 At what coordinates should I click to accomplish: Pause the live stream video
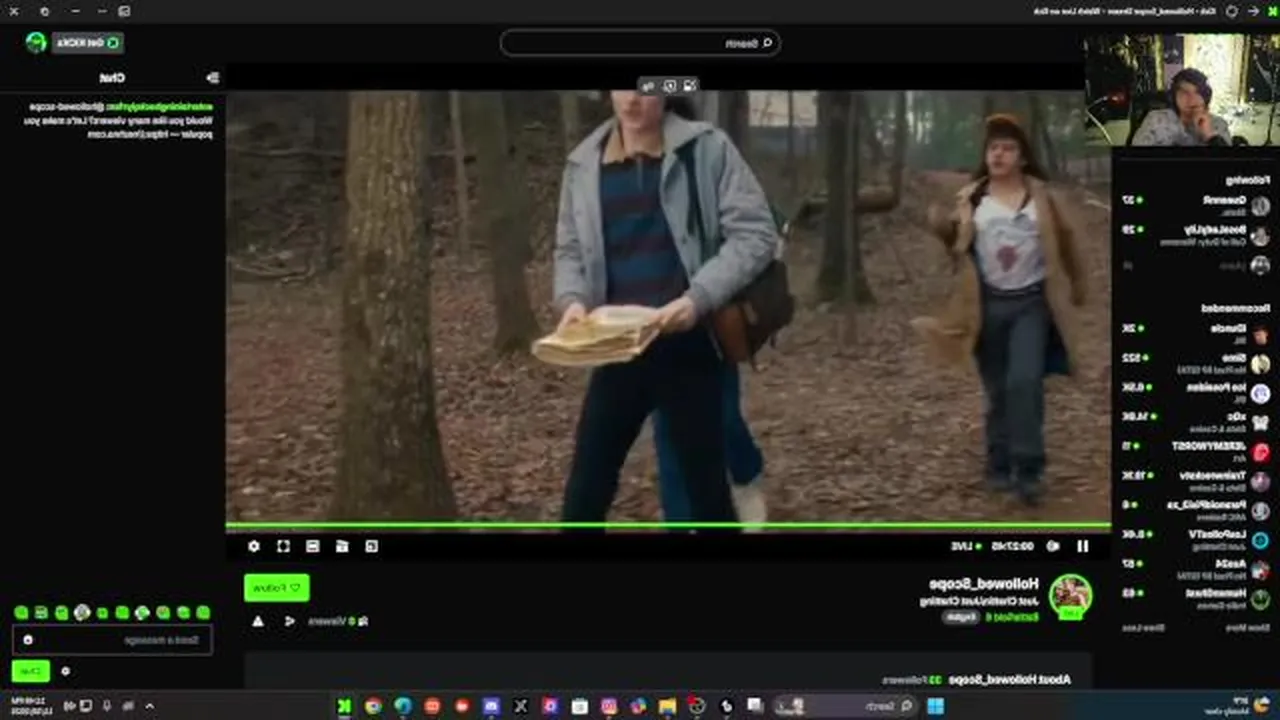coord(1082,546)
